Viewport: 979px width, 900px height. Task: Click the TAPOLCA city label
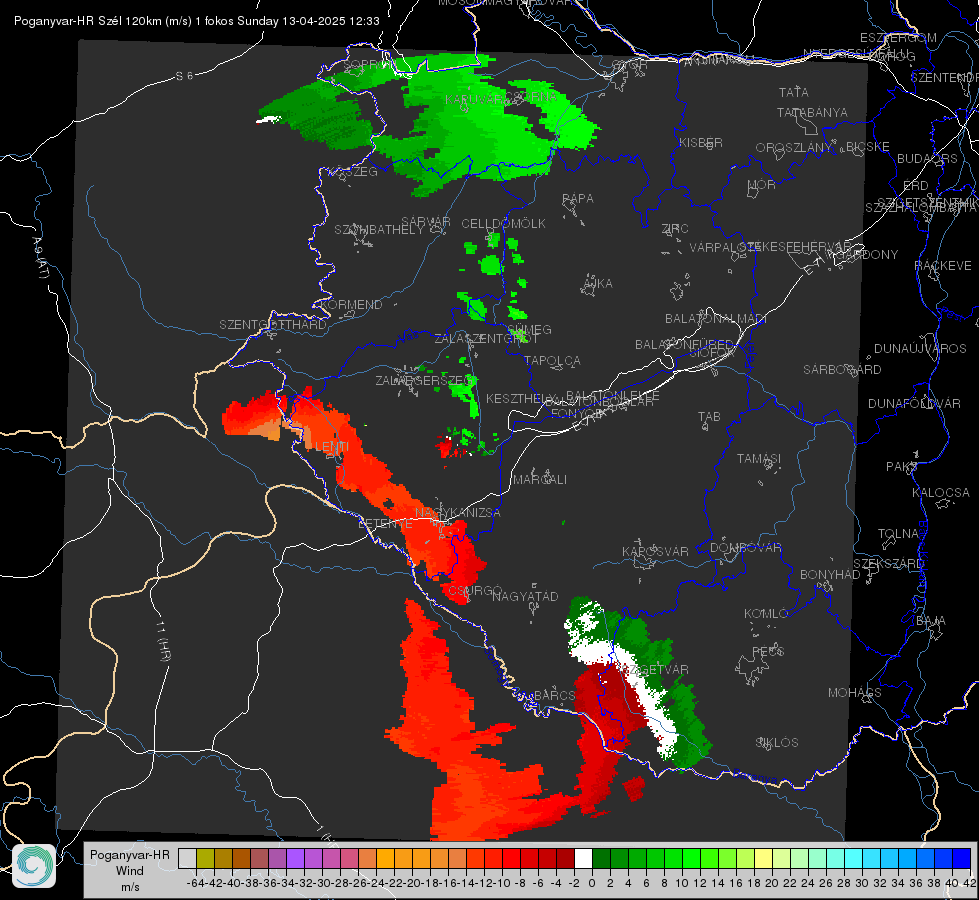[553, 360]
